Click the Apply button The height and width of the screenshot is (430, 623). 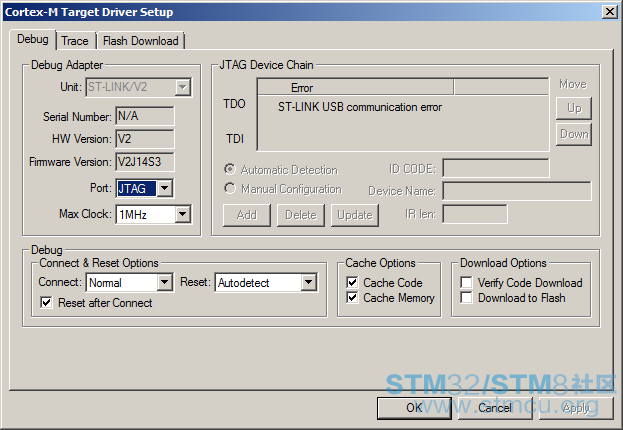[x=576, y=408]
